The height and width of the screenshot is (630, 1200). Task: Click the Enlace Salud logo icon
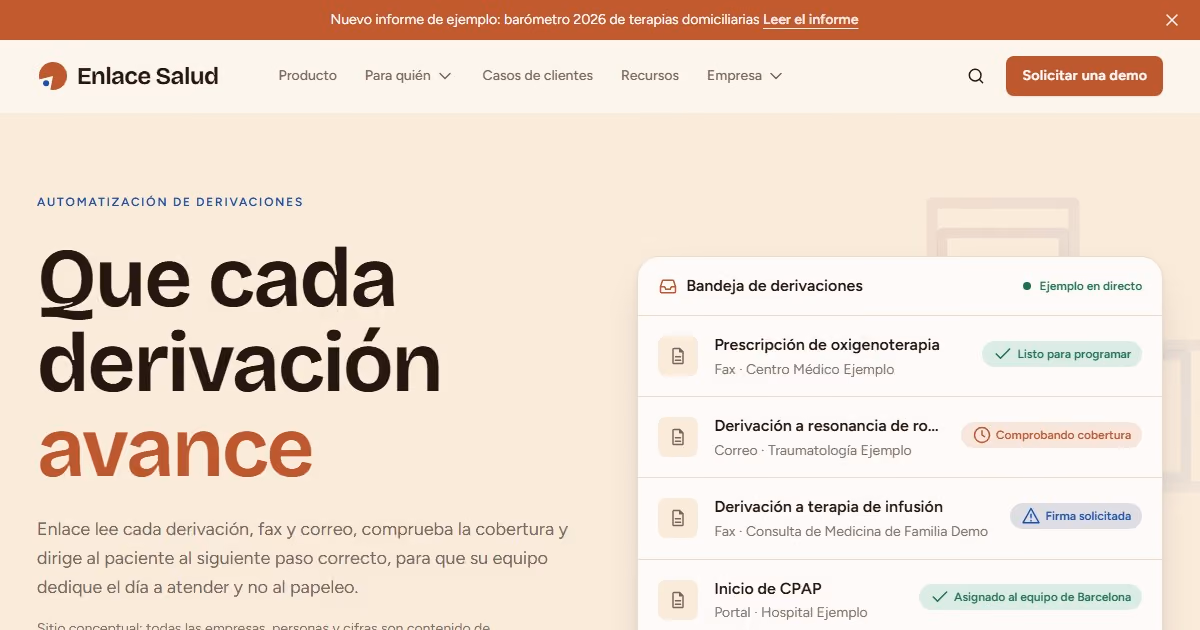tap(52, 76)
